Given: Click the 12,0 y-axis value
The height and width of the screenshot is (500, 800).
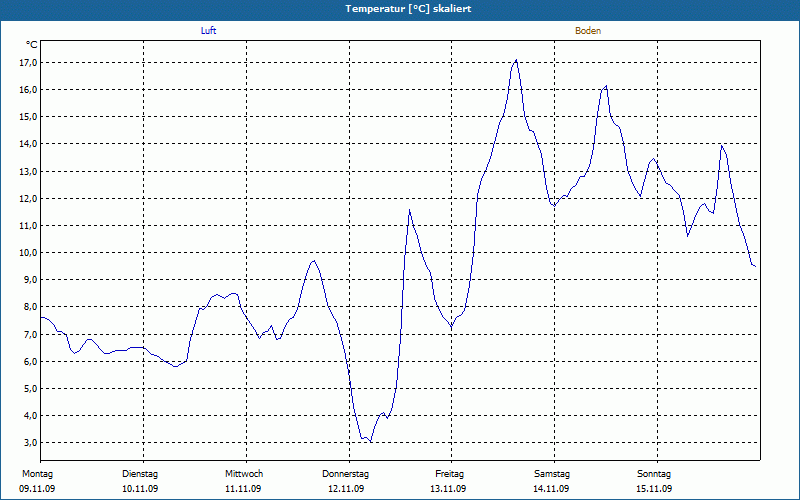Looking at the screenshot, I should [x=28, y=198].
